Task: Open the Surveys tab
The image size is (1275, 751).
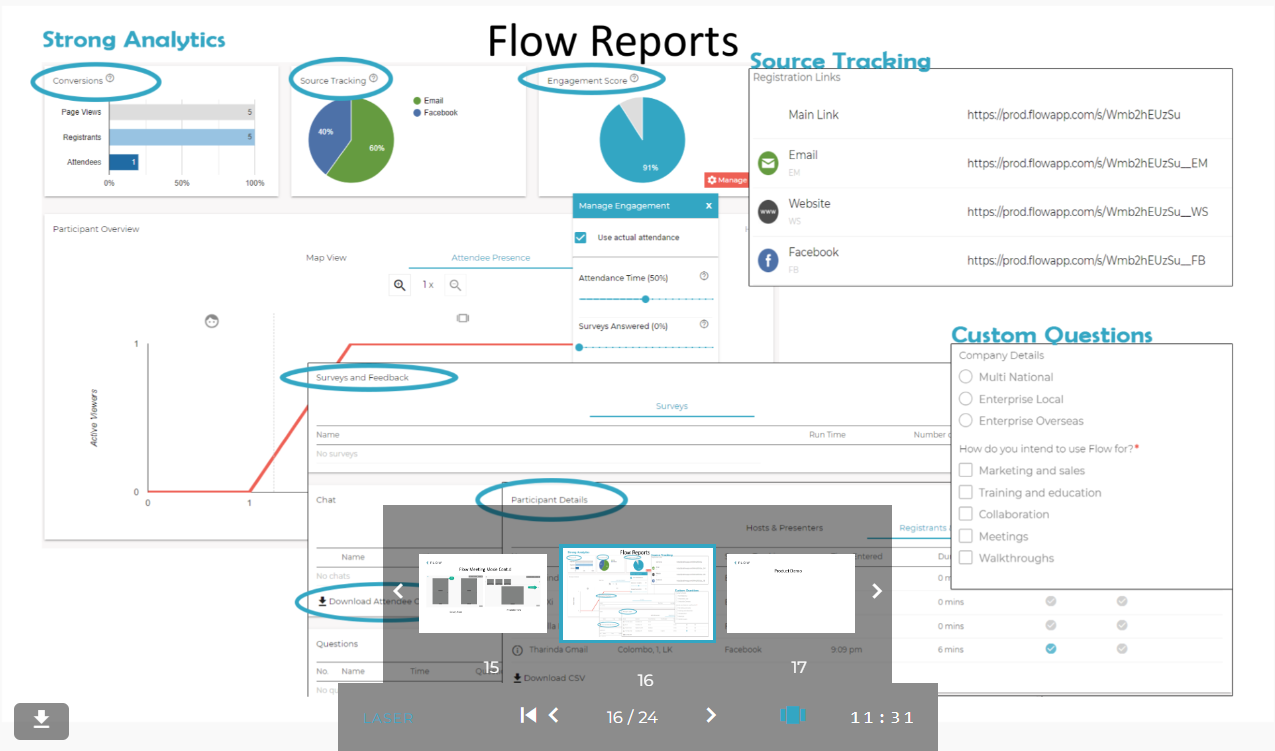Action: (672, 406)
